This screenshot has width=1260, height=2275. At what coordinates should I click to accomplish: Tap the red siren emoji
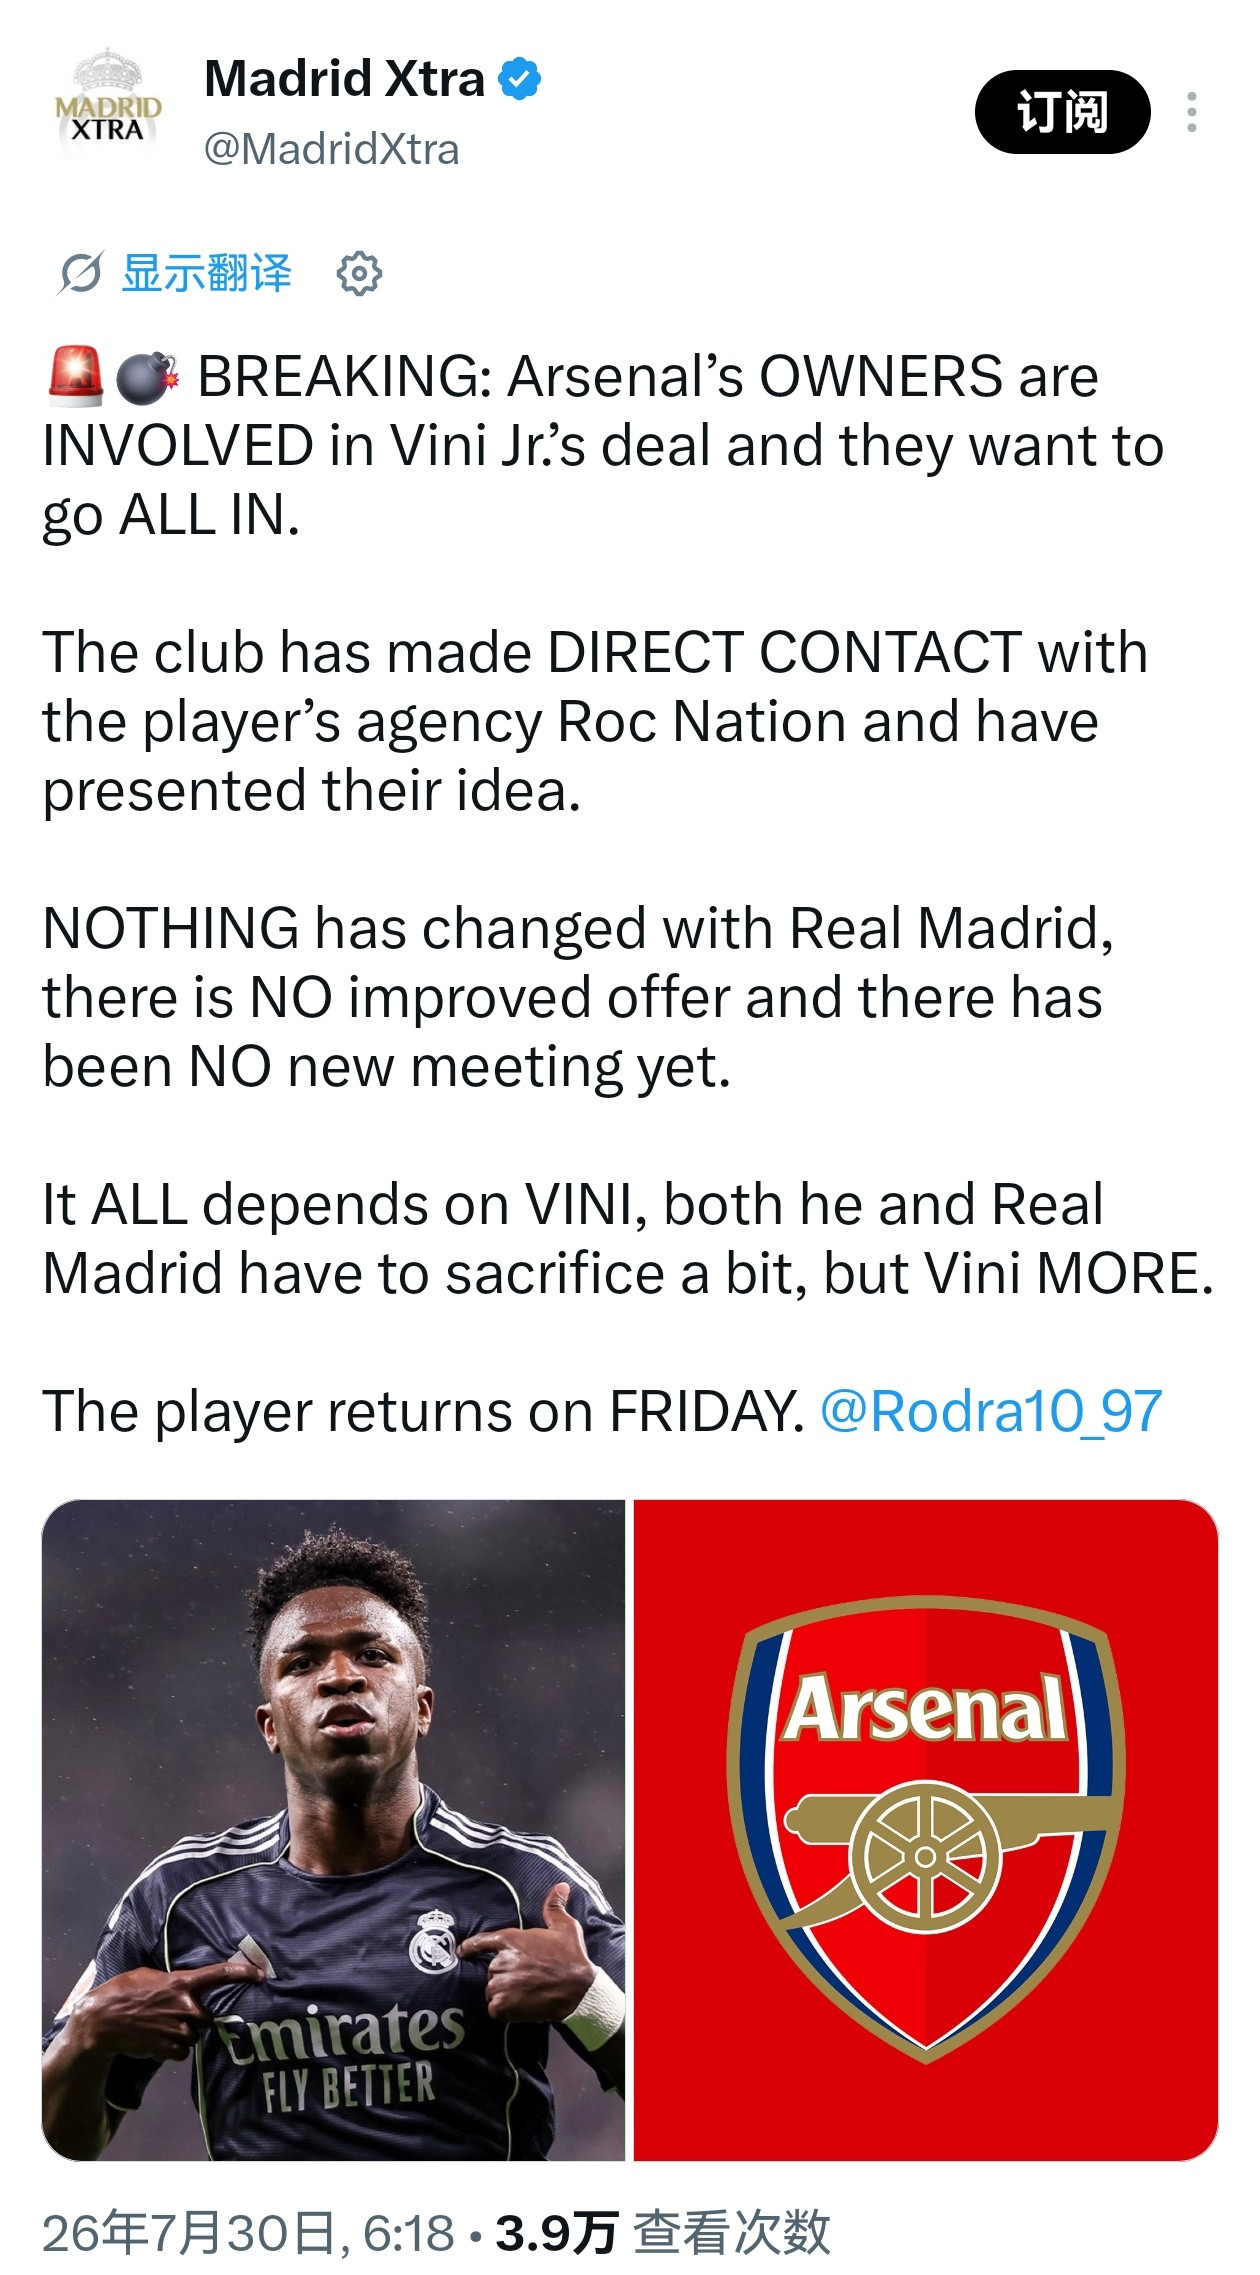(75, 377)
